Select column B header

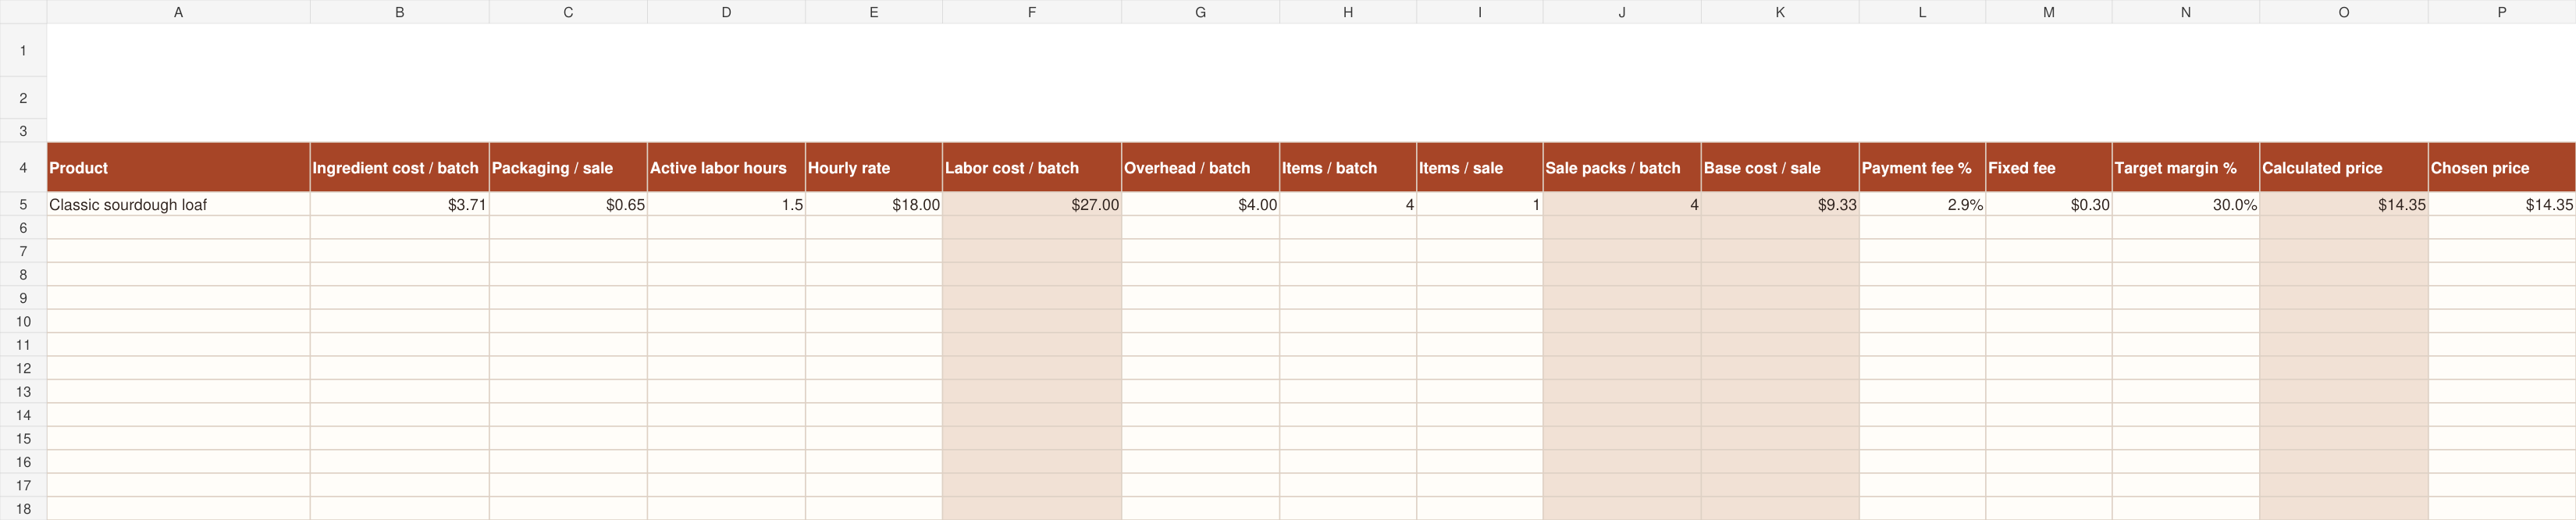click(399, 12)
